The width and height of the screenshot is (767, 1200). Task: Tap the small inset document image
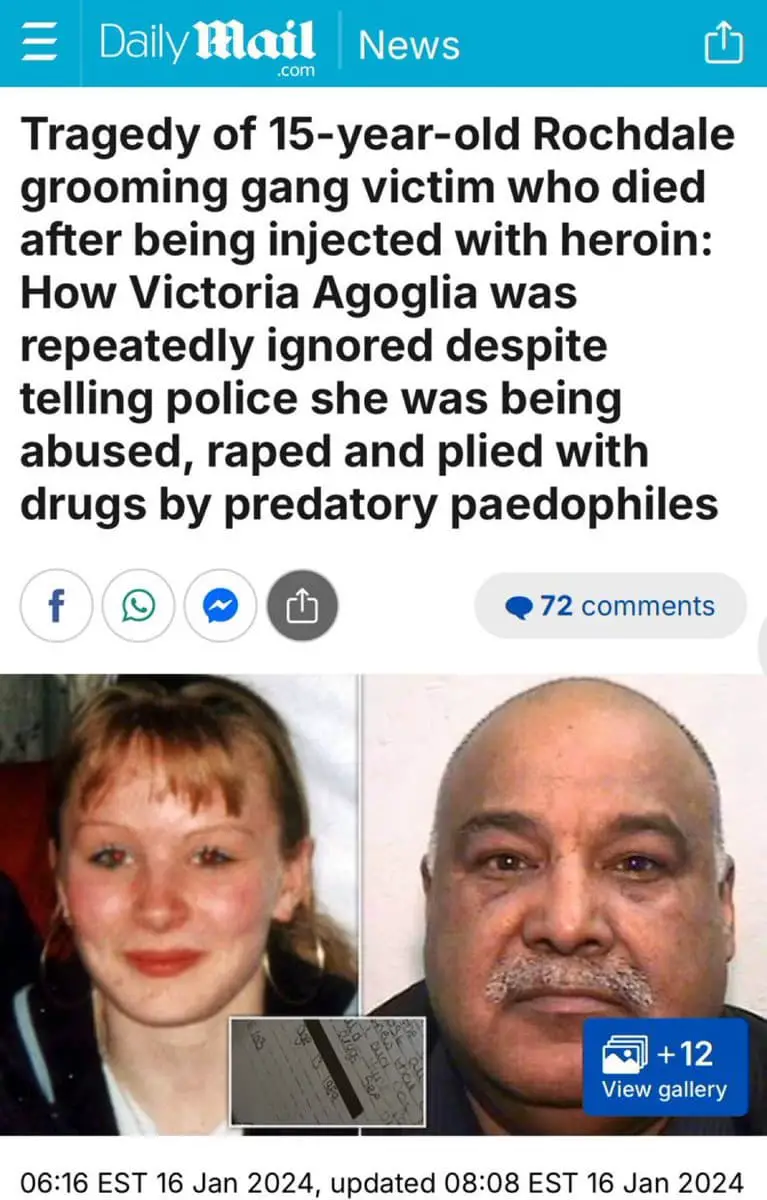point(327,1071)
